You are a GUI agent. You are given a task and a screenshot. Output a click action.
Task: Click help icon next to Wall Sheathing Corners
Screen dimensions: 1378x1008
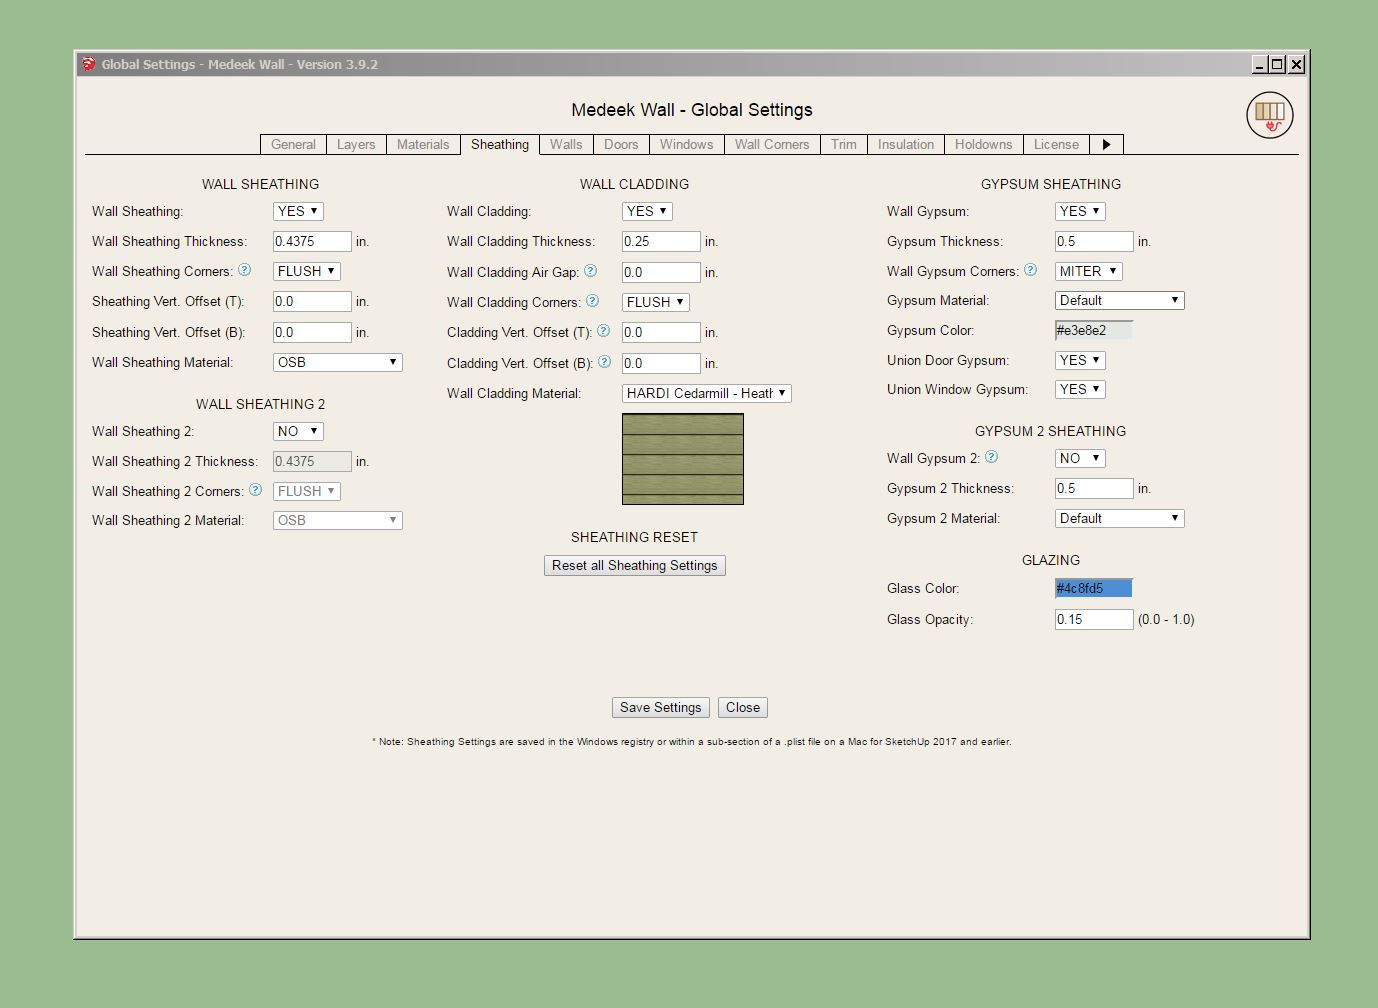point(245,270)
